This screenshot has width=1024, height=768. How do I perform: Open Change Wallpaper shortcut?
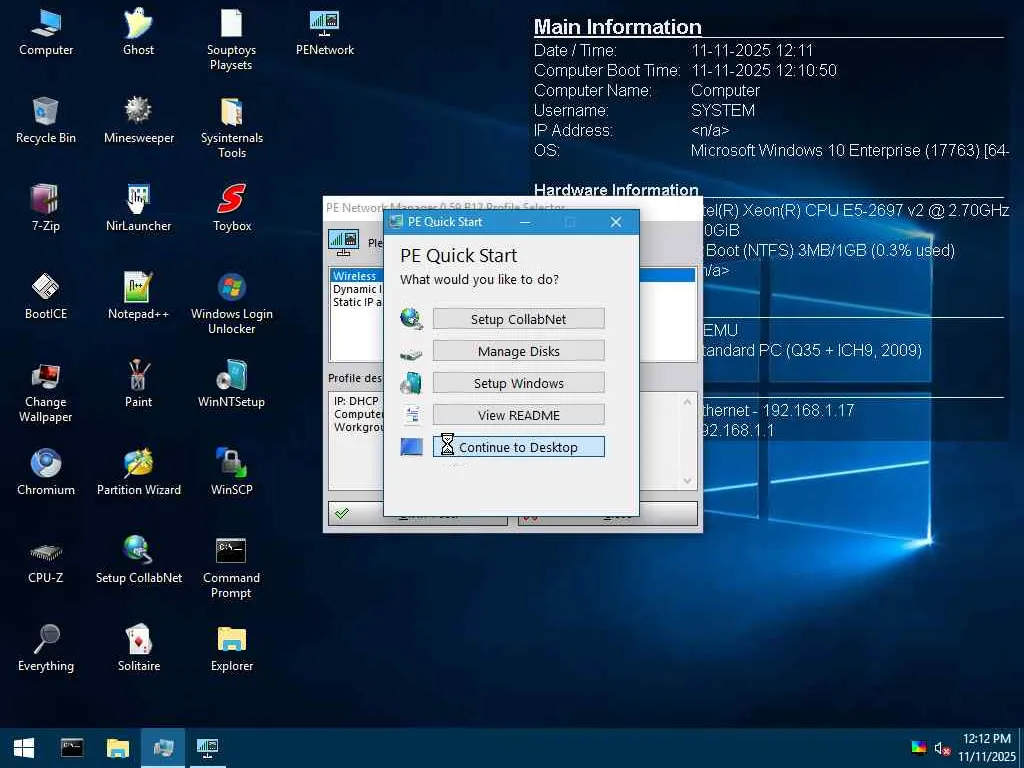pos(46,392)
